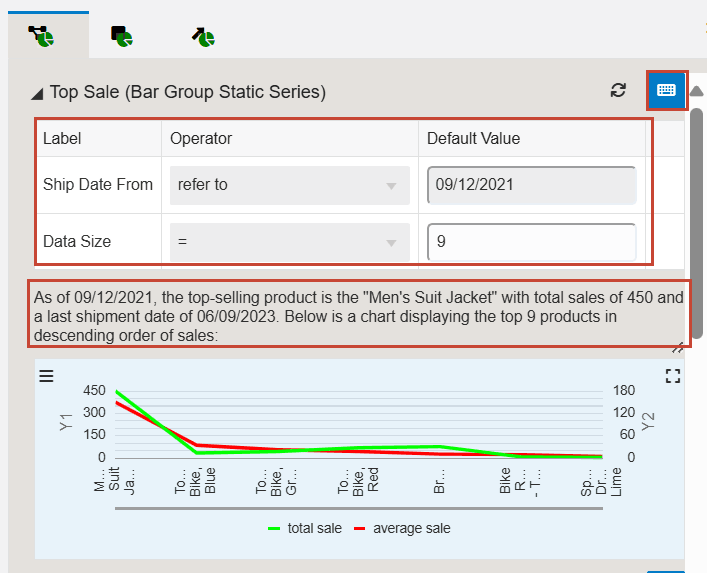Click the text resize handle icon

point(677,348)
